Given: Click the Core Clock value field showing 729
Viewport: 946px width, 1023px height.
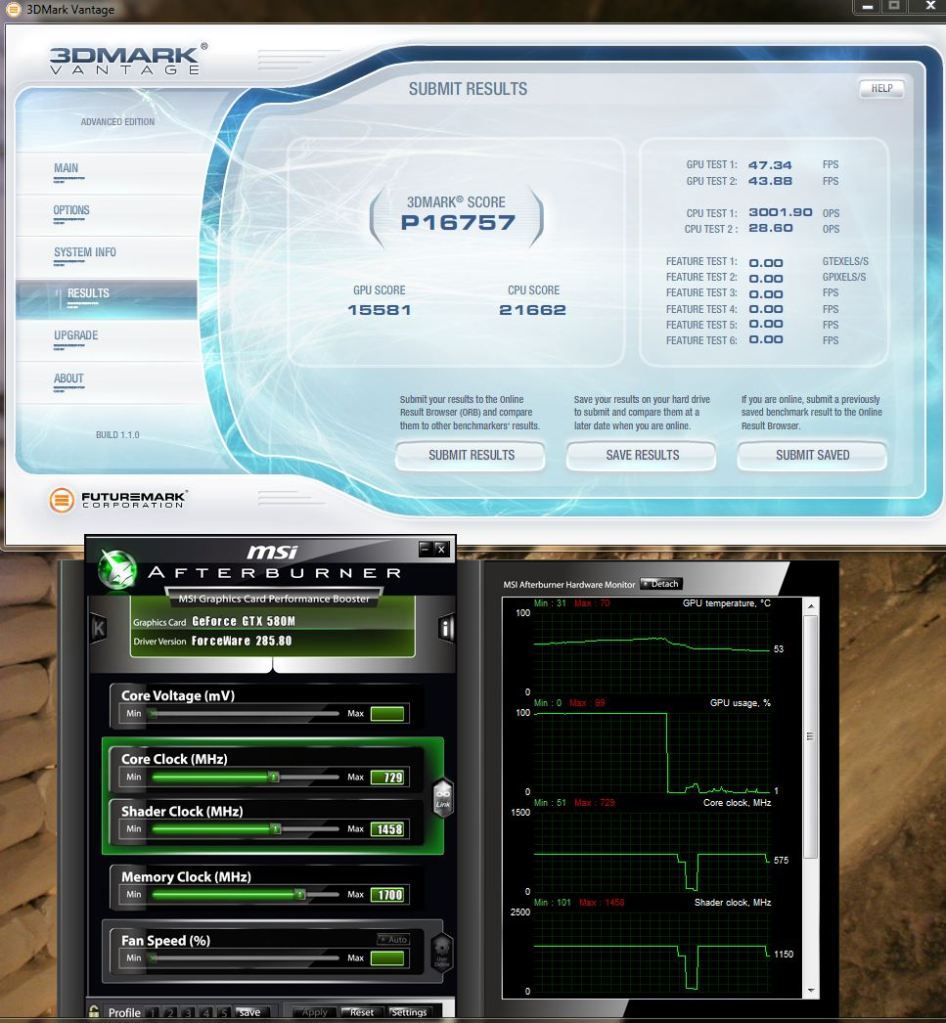Looking at the screenshot, I should tap(389, 777).
